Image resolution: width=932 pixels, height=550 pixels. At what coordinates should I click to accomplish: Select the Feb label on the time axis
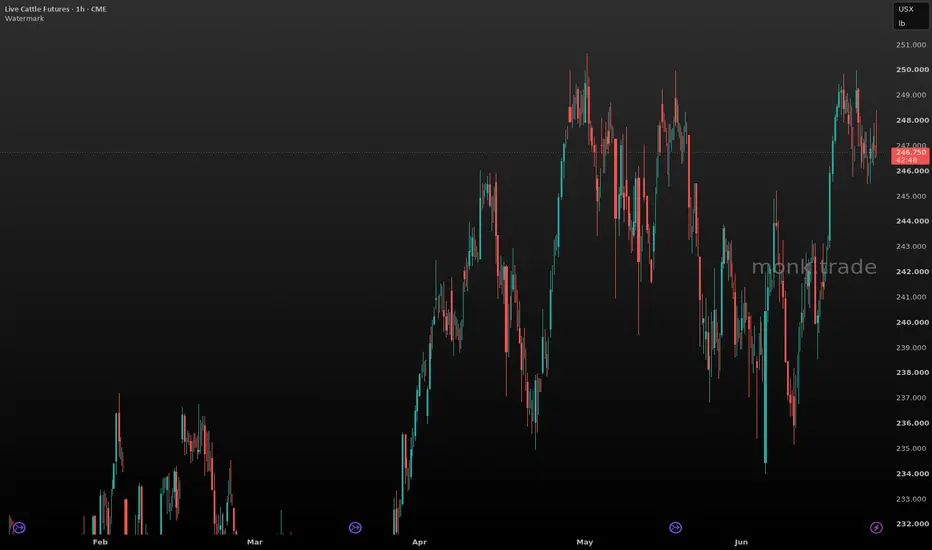click(x=100, y=542)
